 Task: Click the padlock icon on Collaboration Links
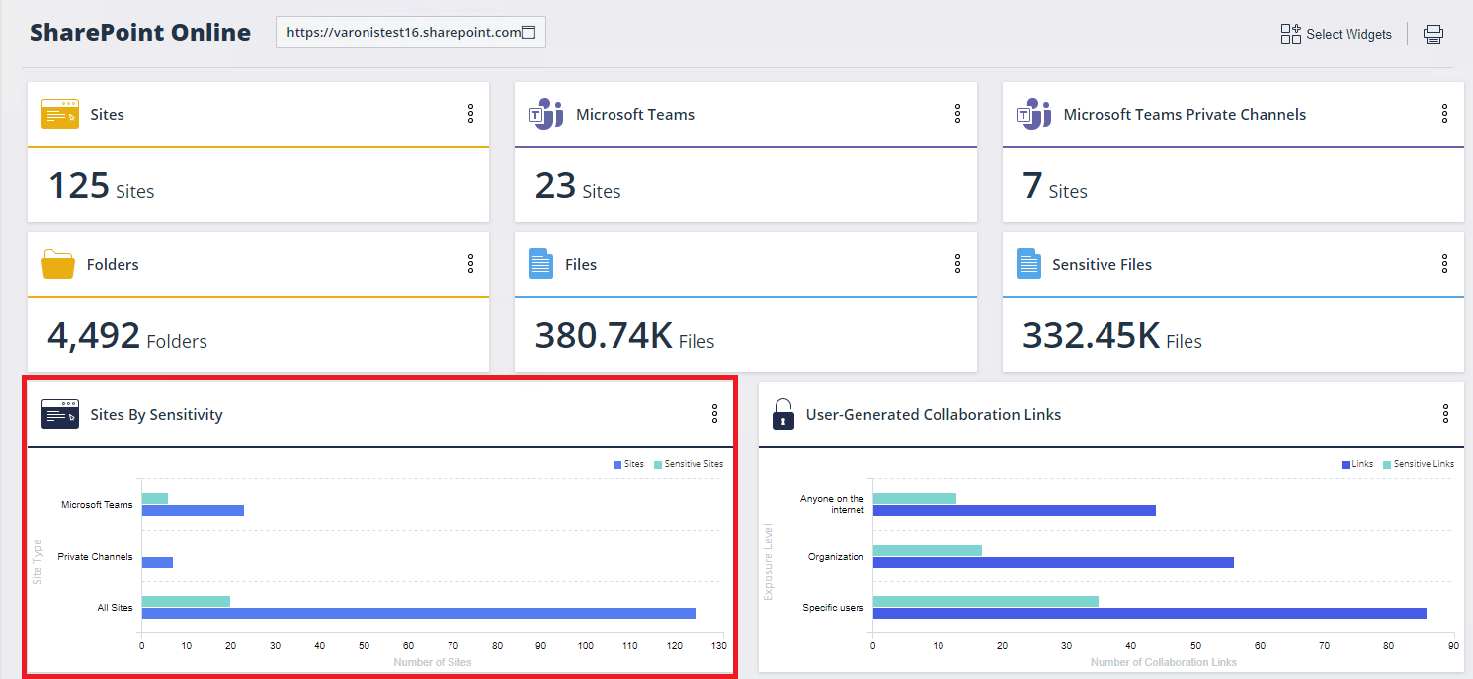[783, 414]
